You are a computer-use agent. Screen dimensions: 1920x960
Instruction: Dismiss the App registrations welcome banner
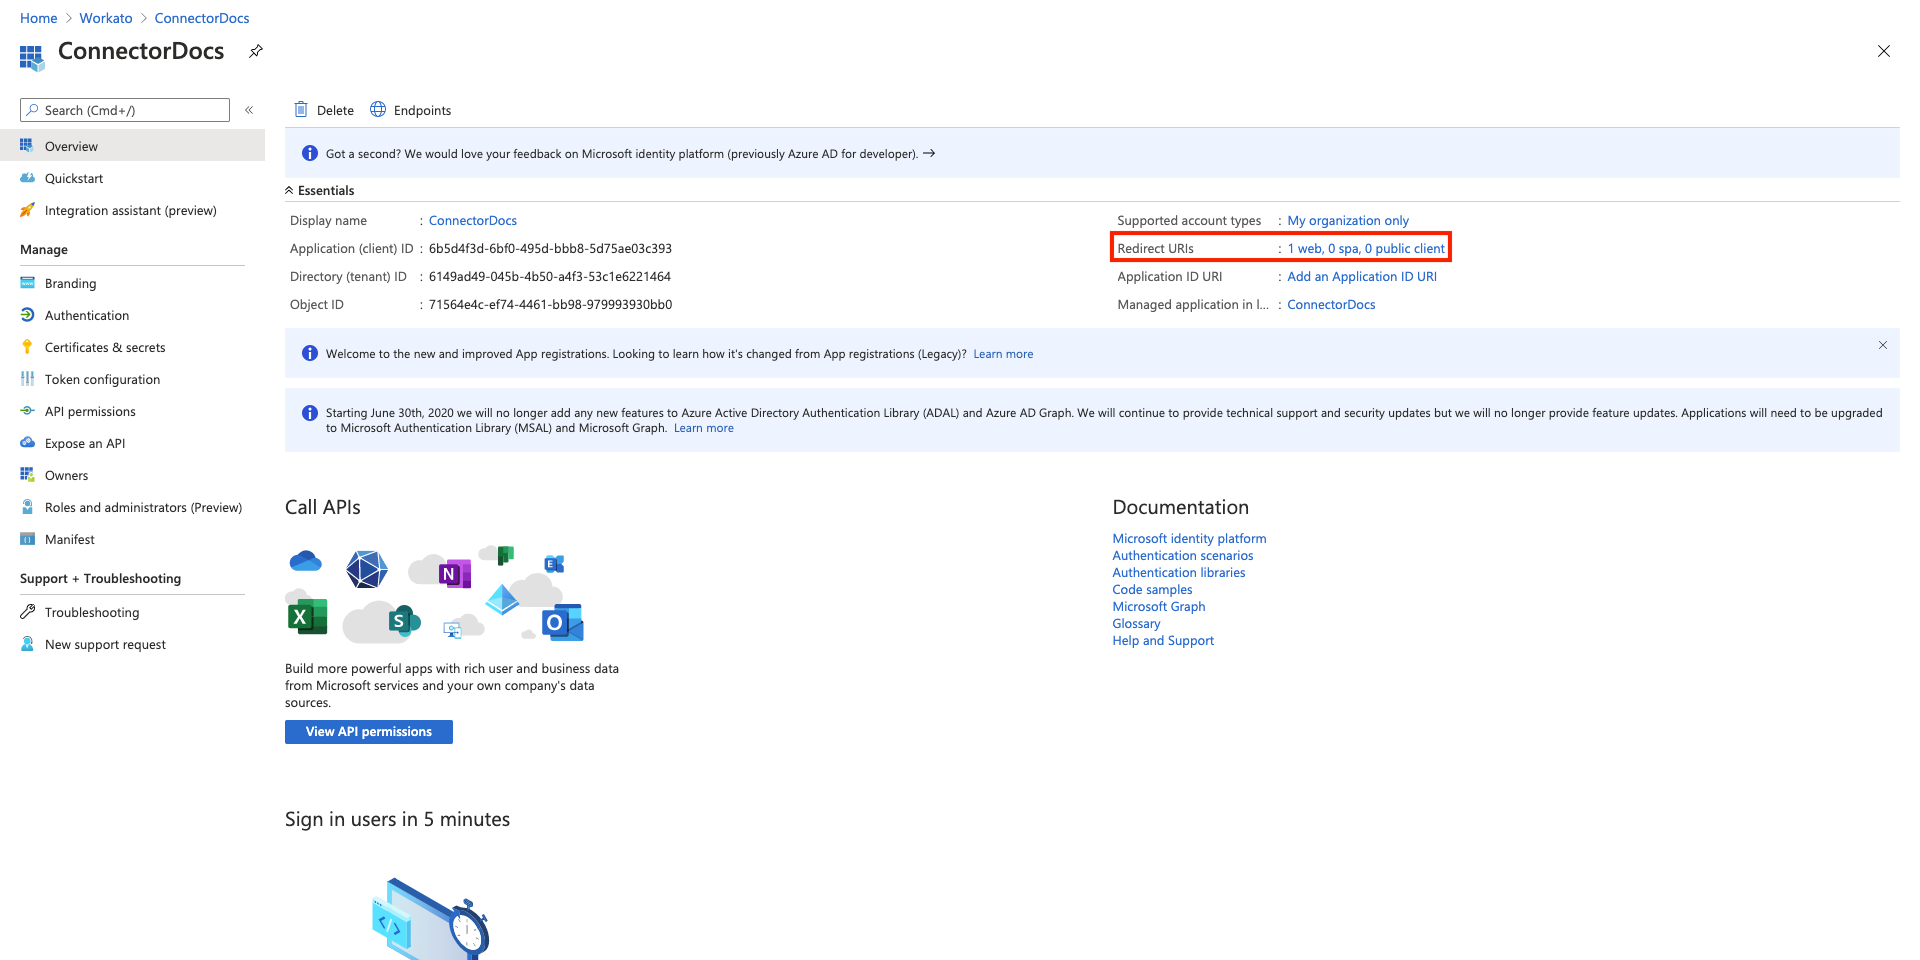(x=1882, y=345)
